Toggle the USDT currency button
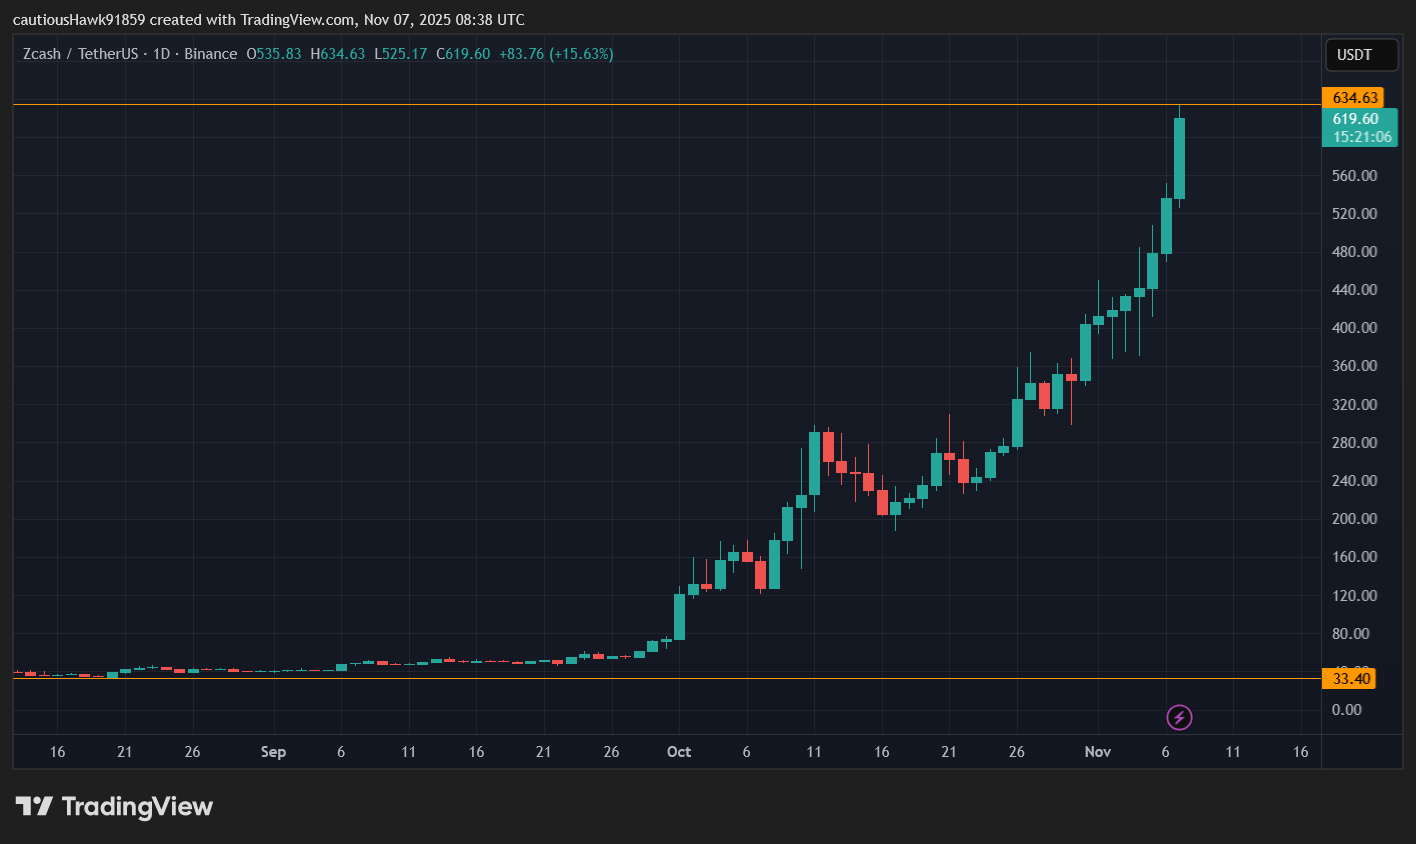 [x=1361, y=55]
